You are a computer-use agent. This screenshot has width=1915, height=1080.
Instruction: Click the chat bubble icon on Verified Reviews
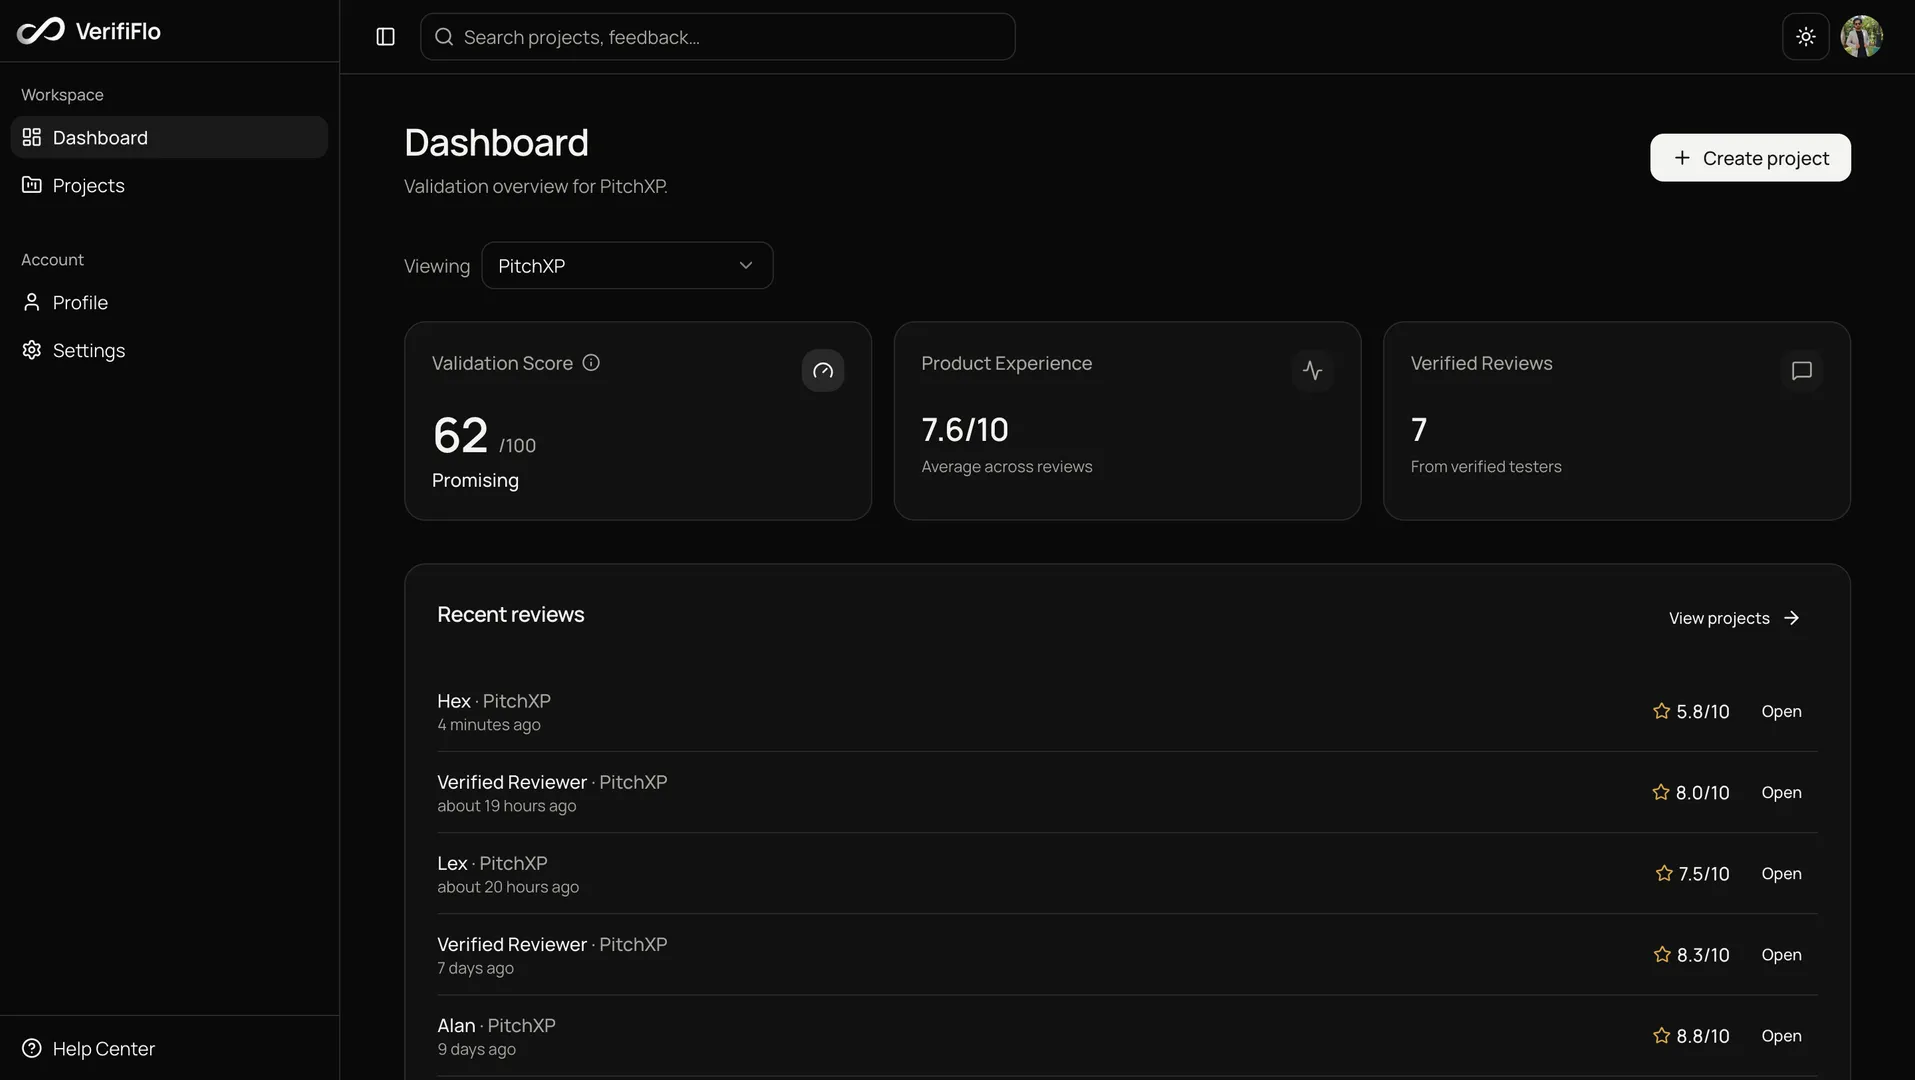point(1802,371)
